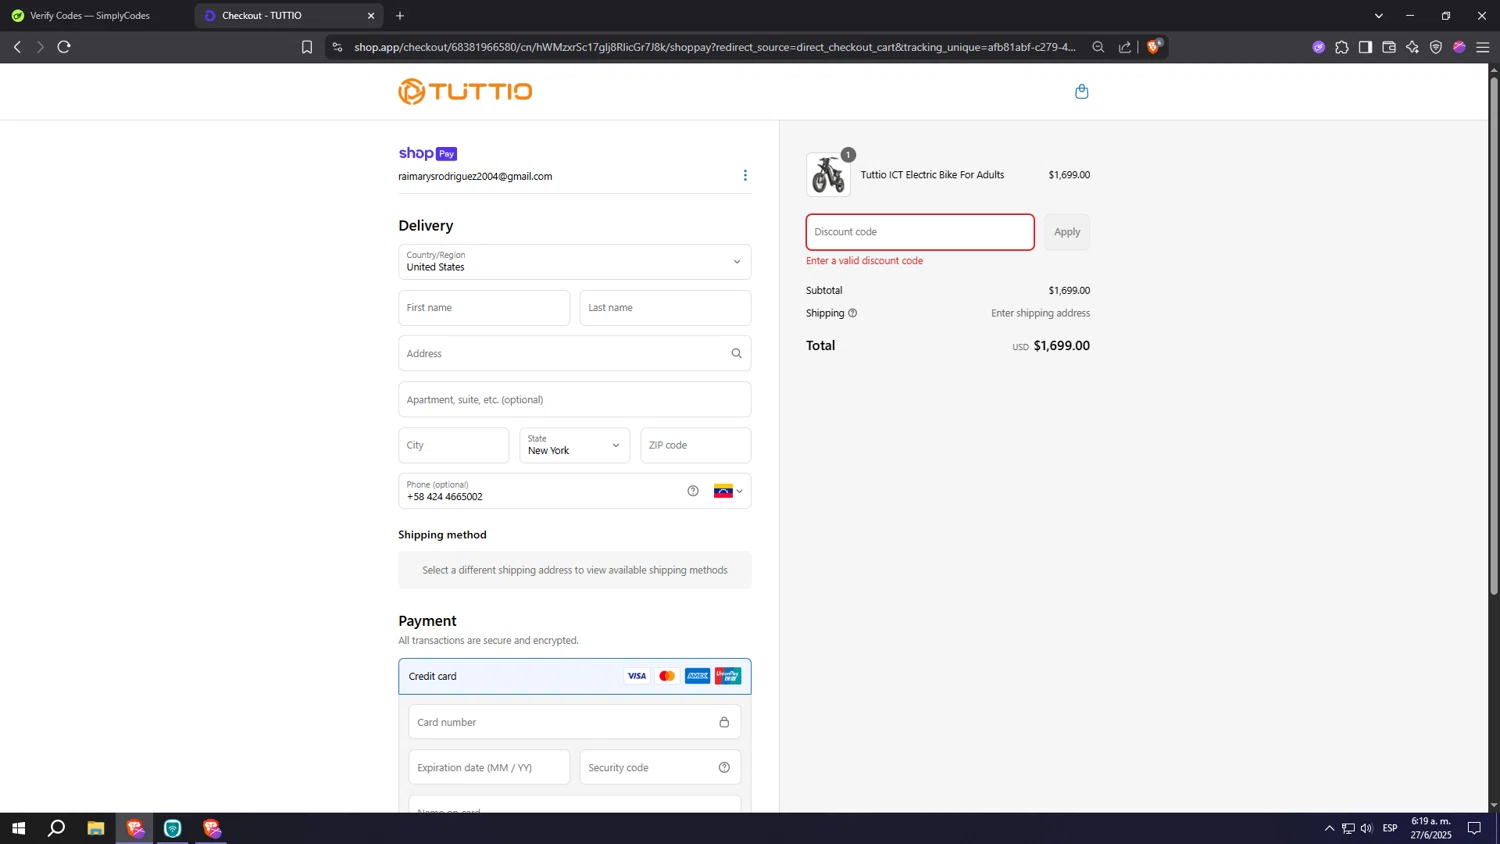1500x844 pixels.
Task: Show security code help icon
Action: coord(724,768)
